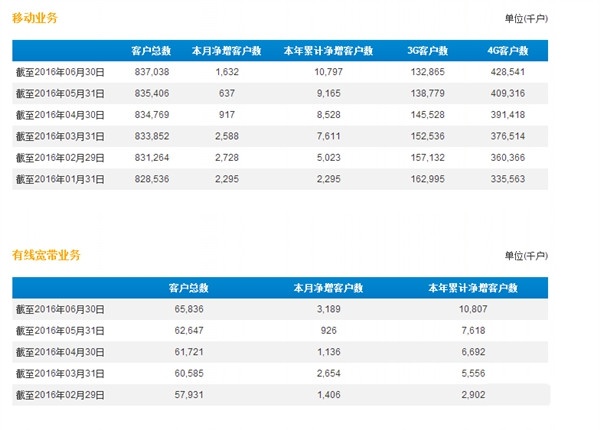Click the 4G value 391,418

(508, 115)
